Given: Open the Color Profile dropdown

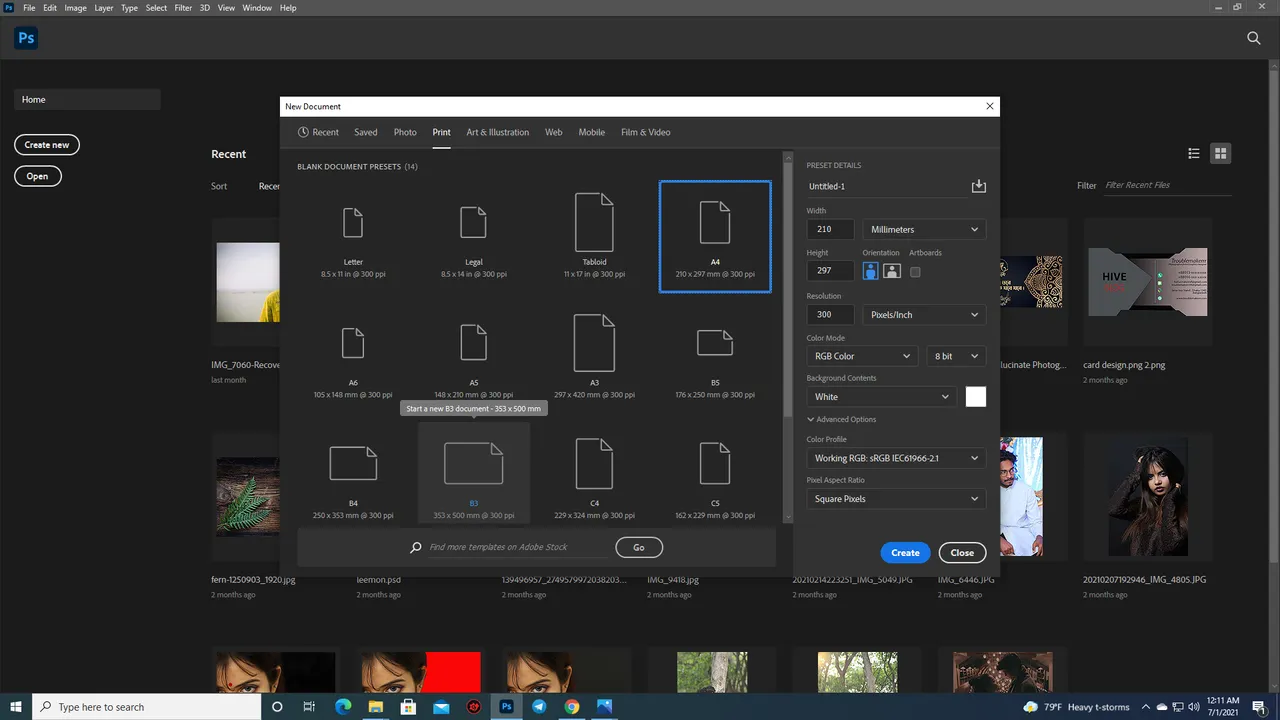Looking at the screenshot, I should coord(896,458).
